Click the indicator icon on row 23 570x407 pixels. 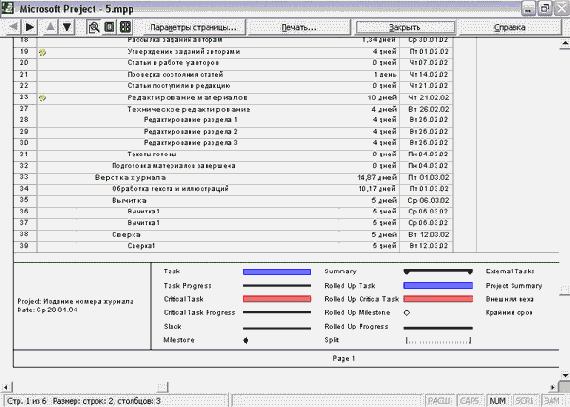pos(43,98)
